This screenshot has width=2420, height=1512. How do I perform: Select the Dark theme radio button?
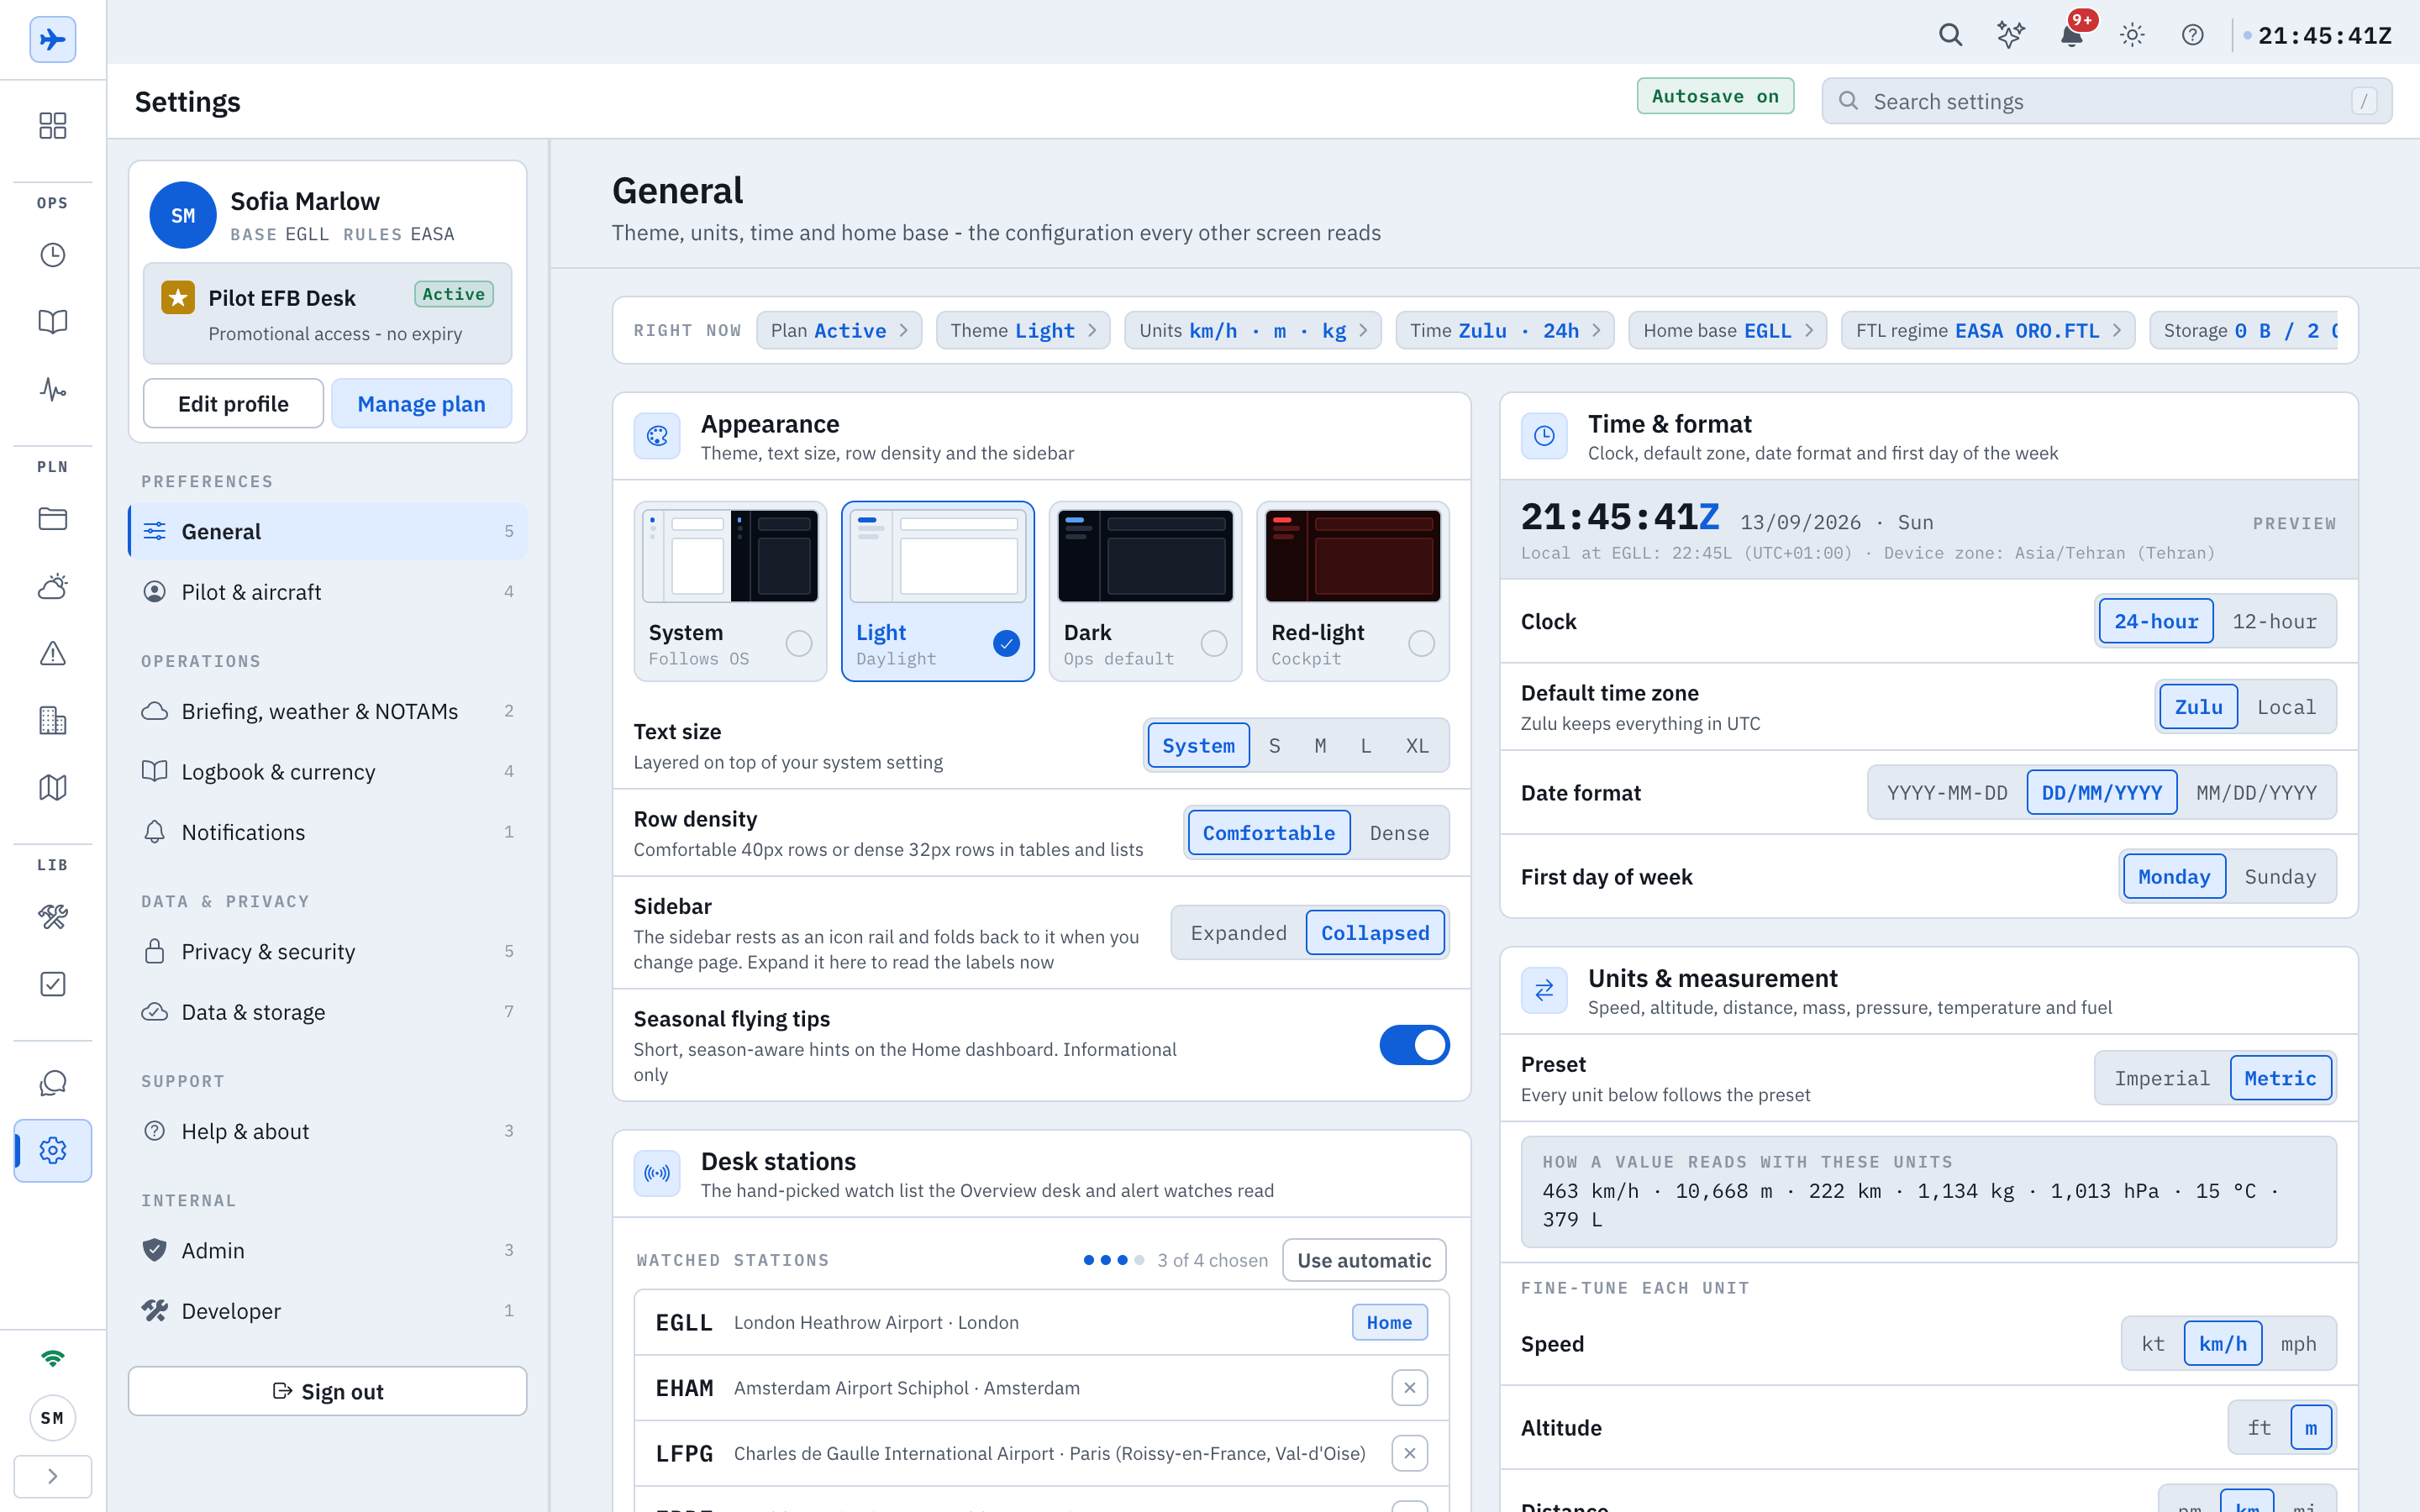pos(1214,643)
